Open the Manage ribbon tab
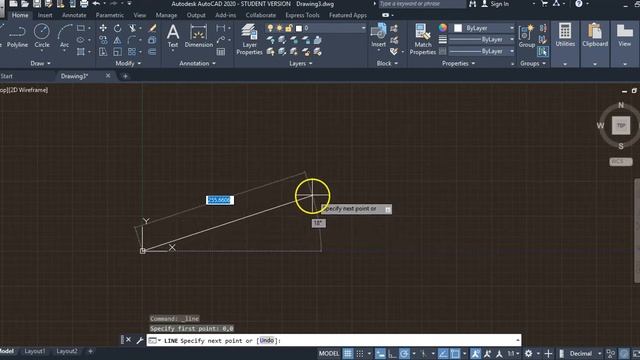The height and width of the screenshot is (360, 640). (x=167, y=15)
